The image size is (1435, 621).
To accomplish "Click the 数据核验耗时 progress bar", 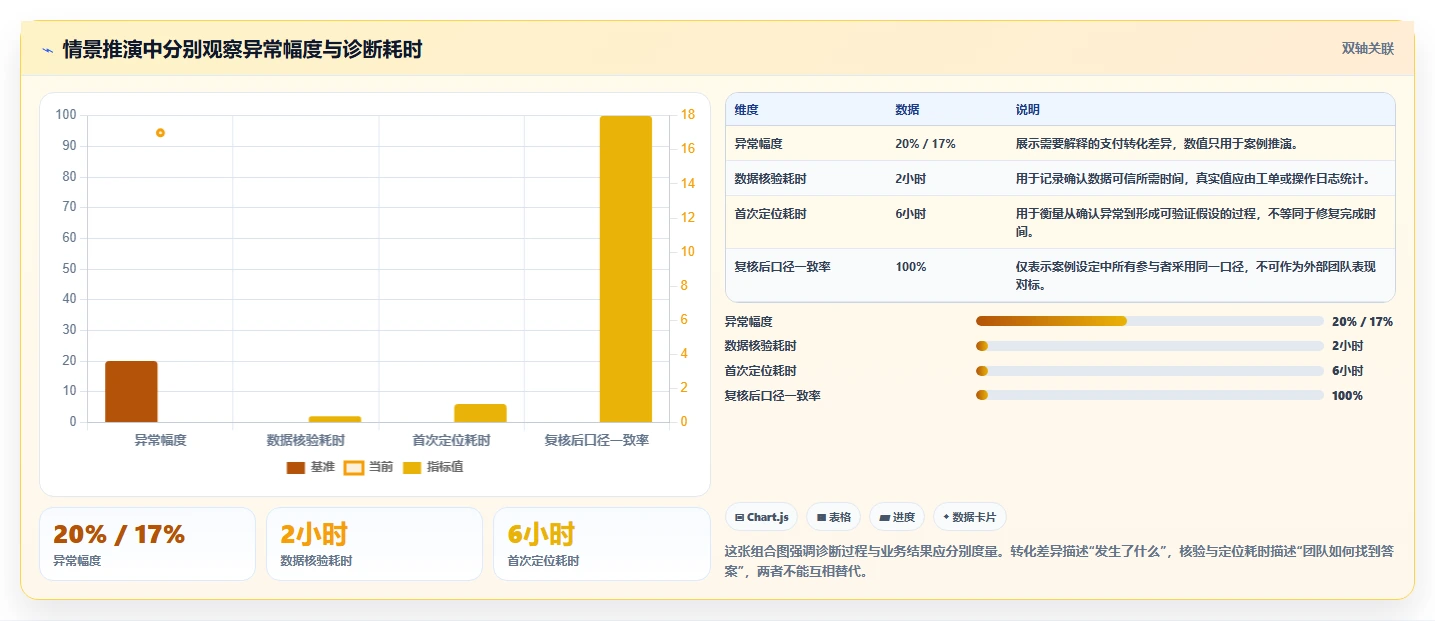I will (1150, 346).
